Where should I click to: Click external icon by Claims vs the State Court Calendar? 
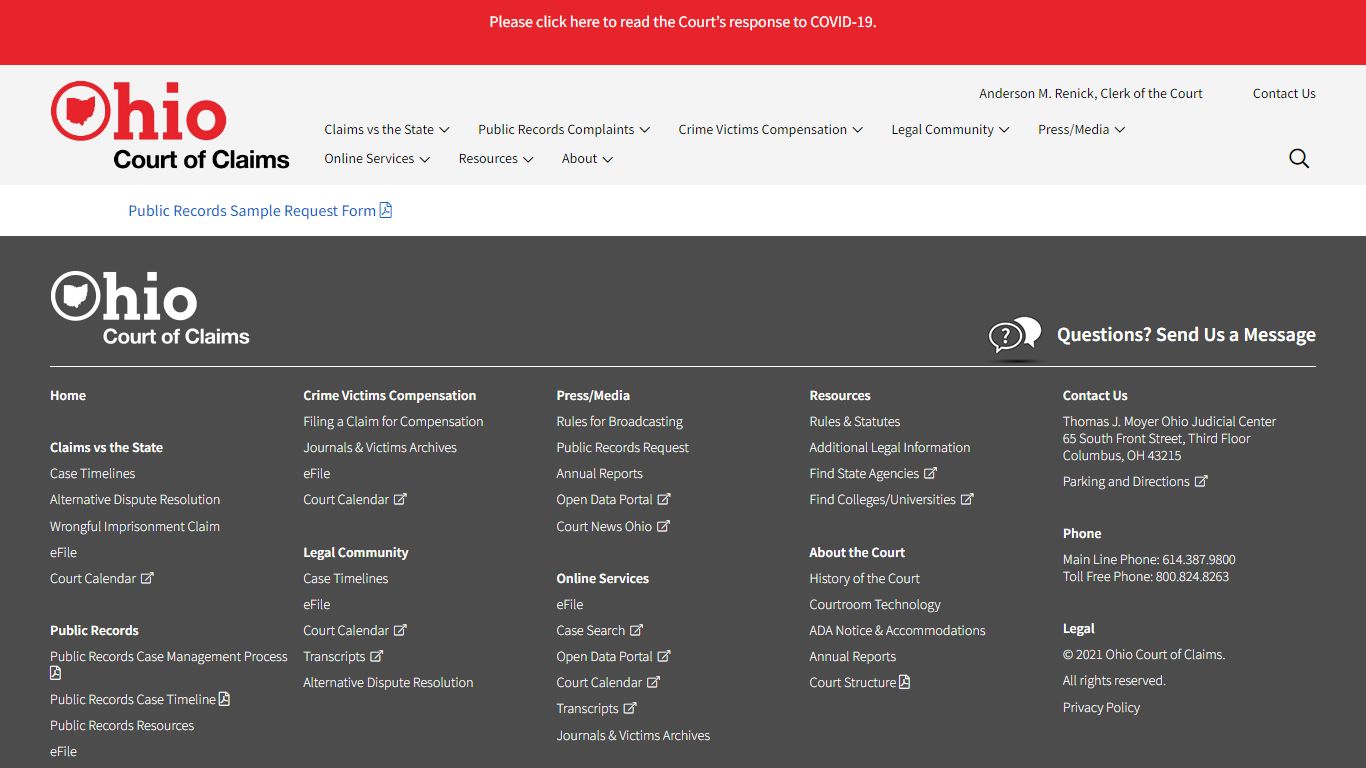pyautogui.click(x=147, y=578)
